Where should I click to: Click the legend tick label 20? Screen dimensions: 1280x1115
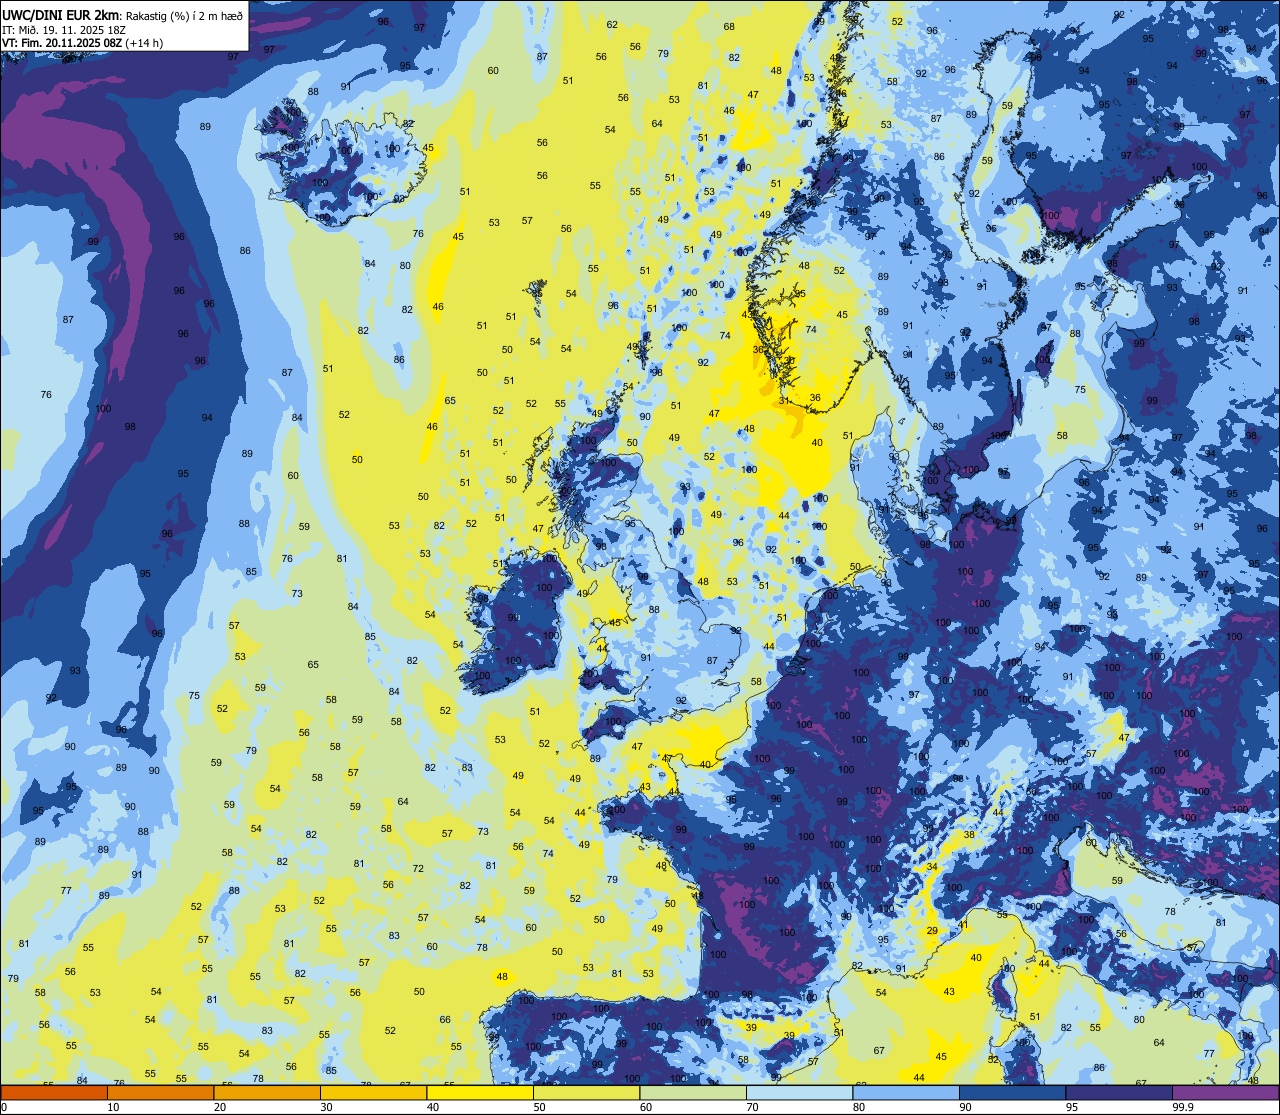[220, 1107]
